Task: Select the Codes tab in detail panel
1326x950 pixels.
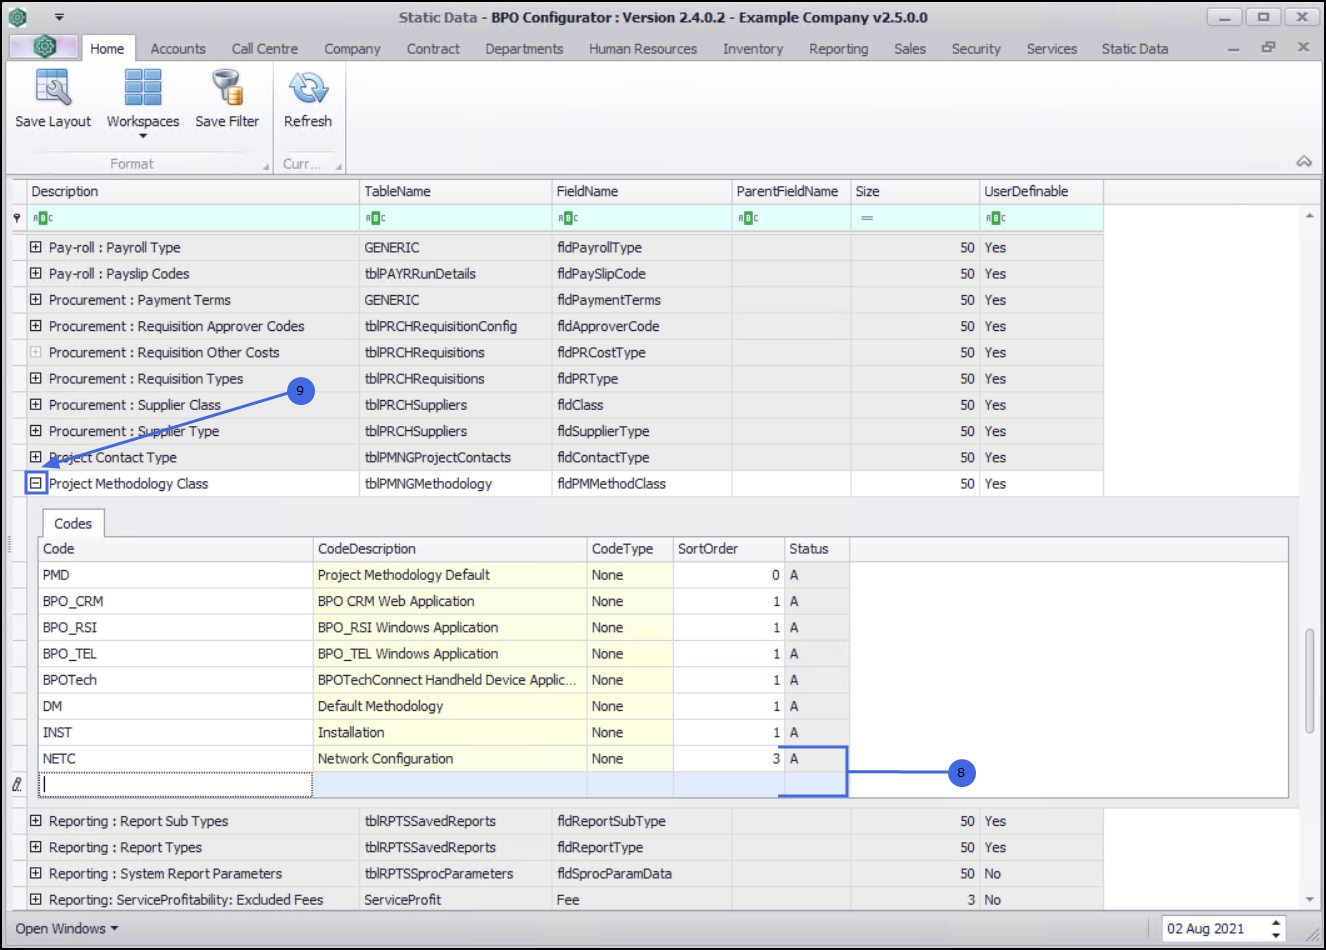Action: (x=73, y=523)
